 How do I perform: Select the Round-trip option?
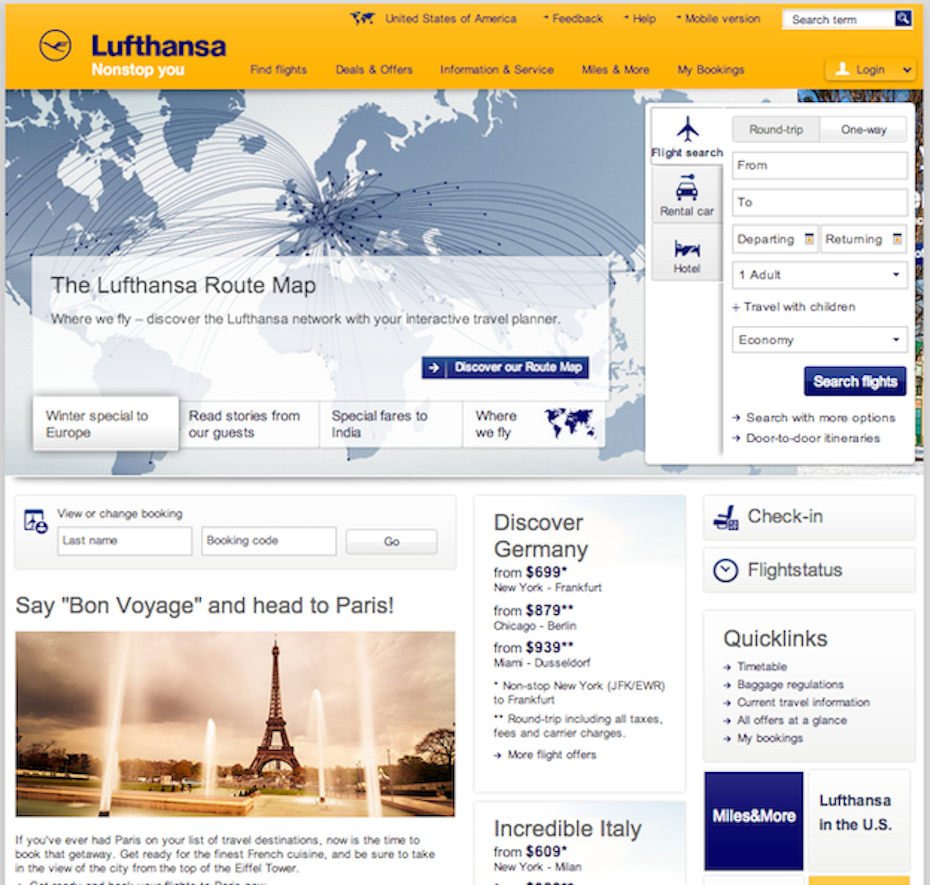(776, 130)
